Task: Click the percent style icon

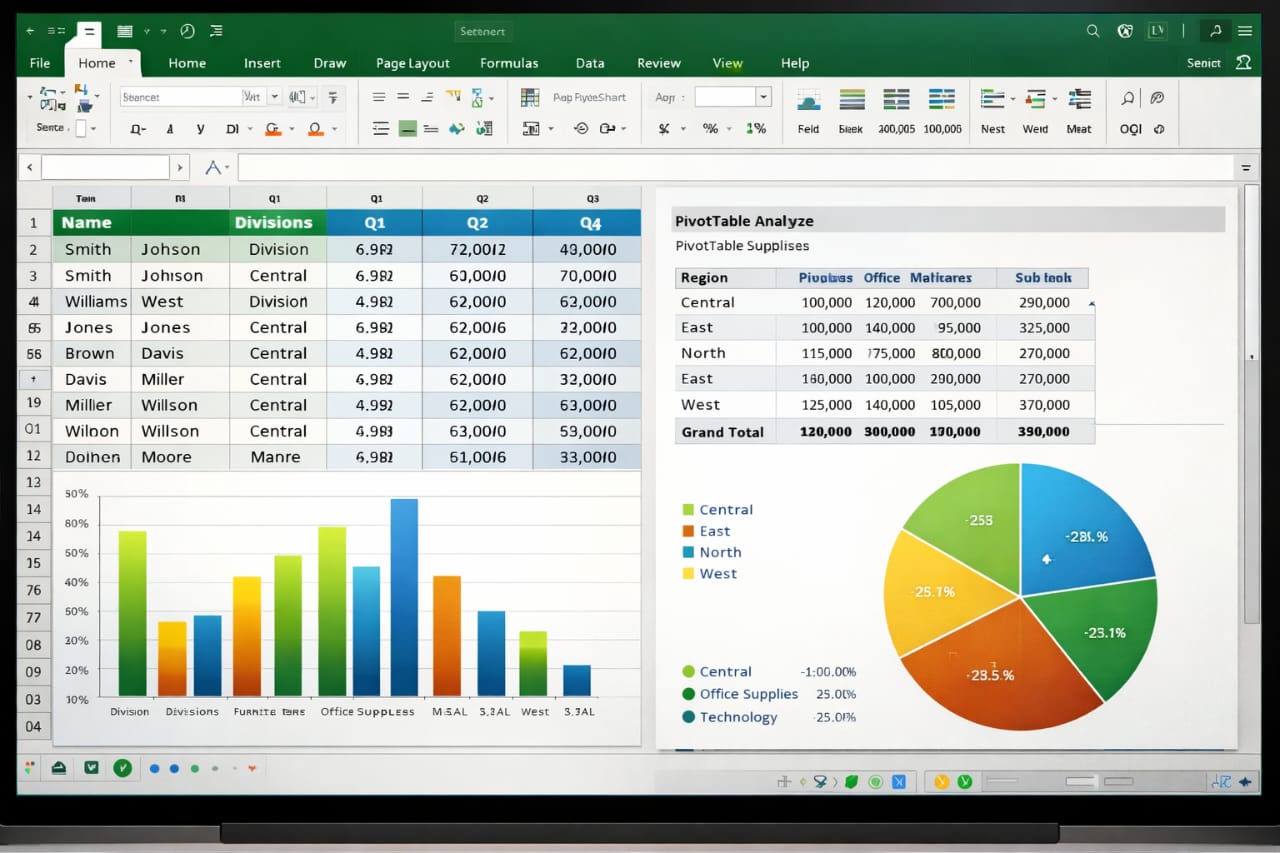Action: tap(710, 129)
